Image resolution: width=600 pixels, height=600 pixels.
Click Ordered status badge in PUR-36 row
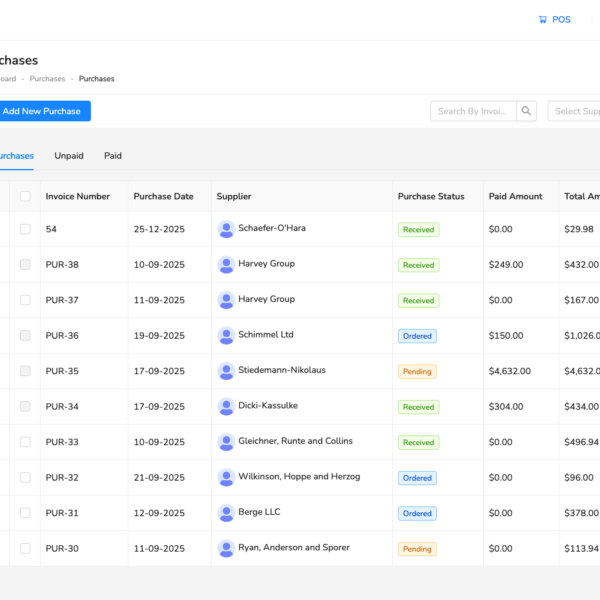pyautogui.click(x=417, y=336)
